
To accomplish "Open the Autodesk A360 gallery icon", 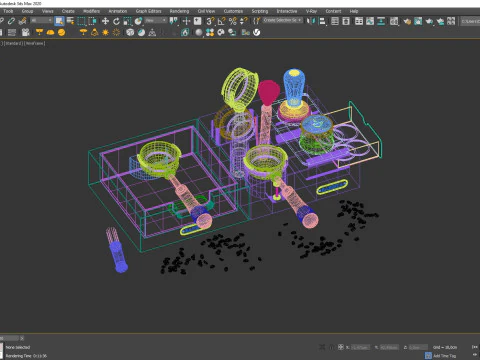I will pyautogui.click(x=451, y=21).
